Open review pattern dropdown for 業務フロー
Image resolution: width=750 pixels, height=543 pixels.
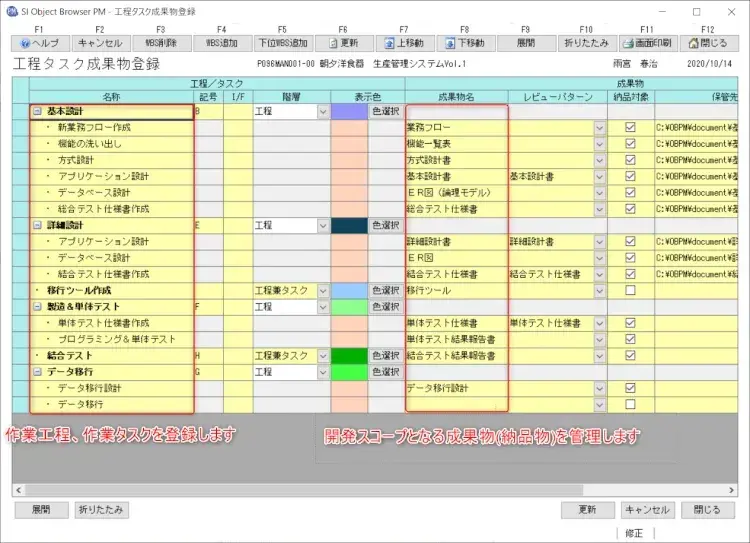point(600,128)
